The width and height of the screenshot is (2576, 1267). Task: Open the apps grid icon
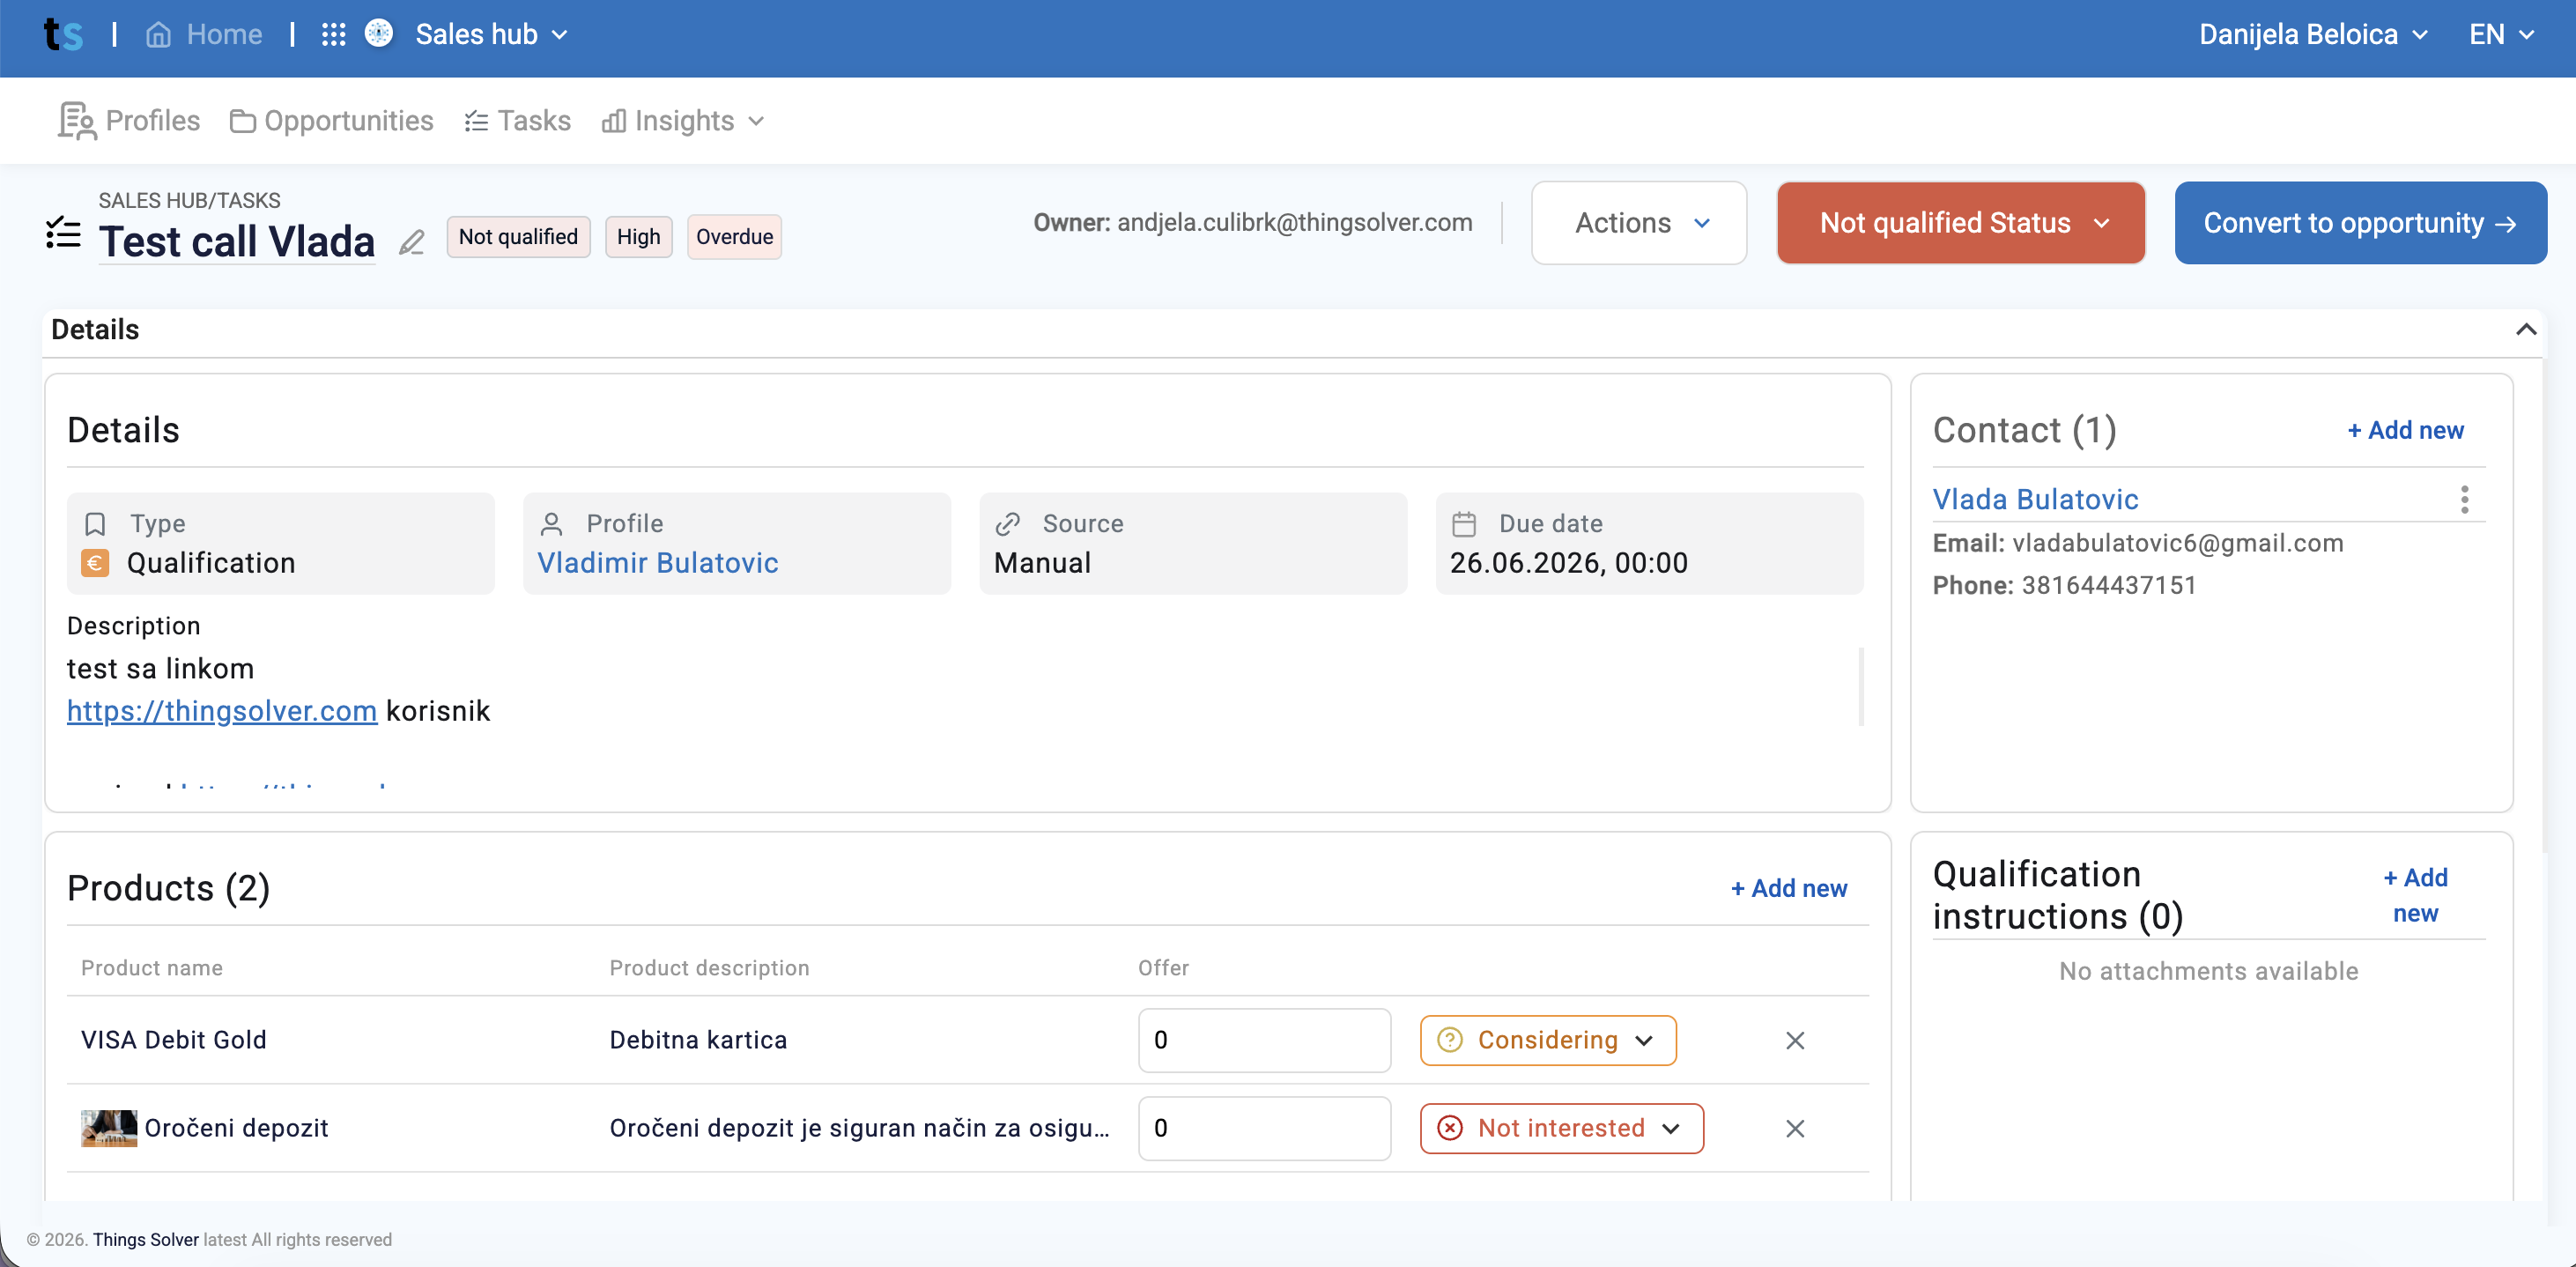pyautogui.click(x=333, y=35)
